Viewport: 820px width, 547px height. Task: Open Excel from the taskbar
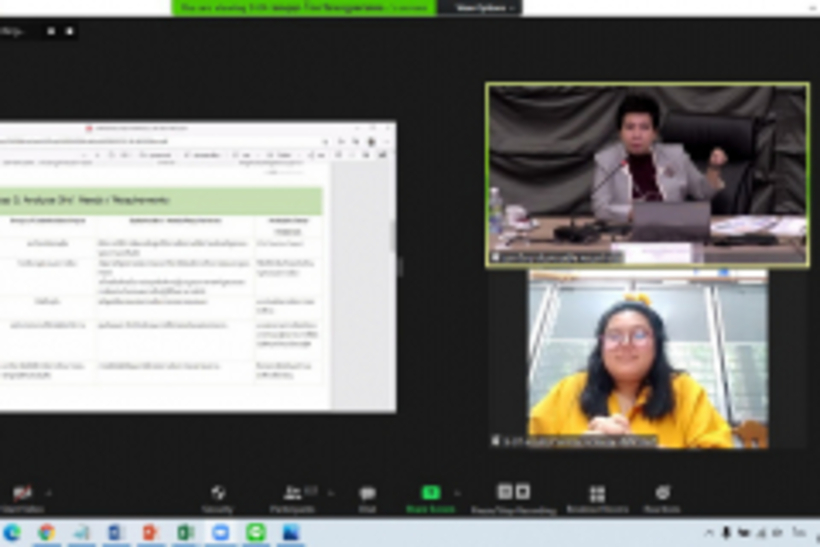click(x=185, y=532)
